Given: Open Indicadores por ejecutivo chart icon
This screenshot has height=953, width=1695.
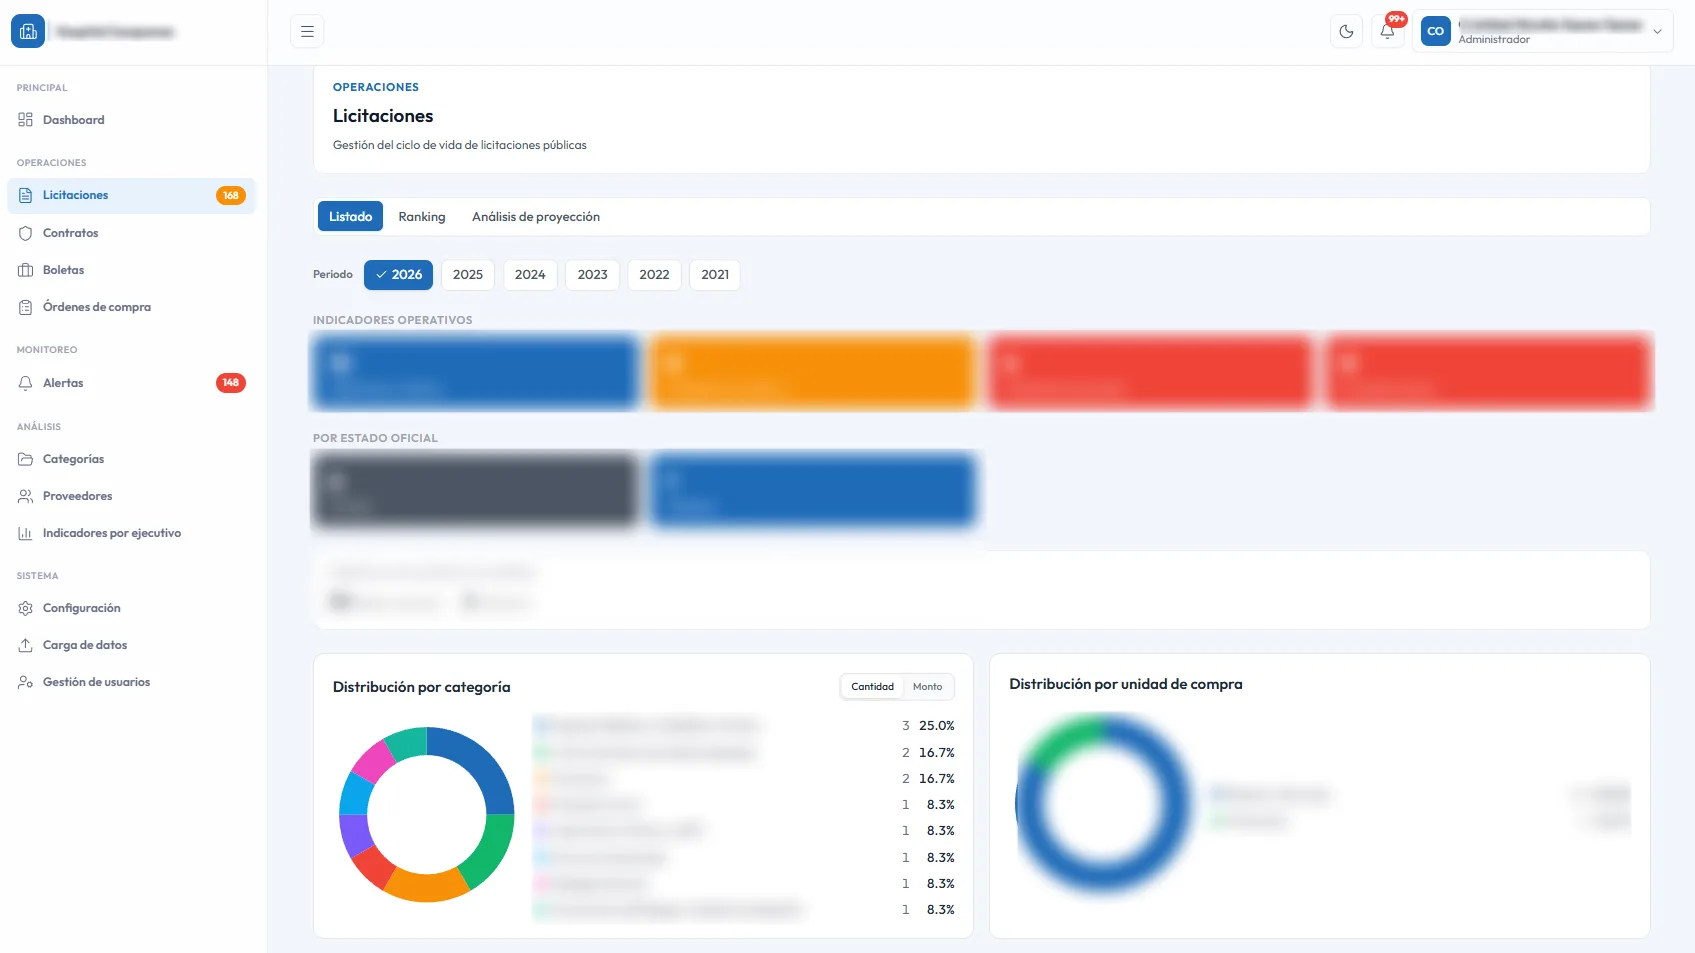Looking at the screenshot, I should point(25,532).
